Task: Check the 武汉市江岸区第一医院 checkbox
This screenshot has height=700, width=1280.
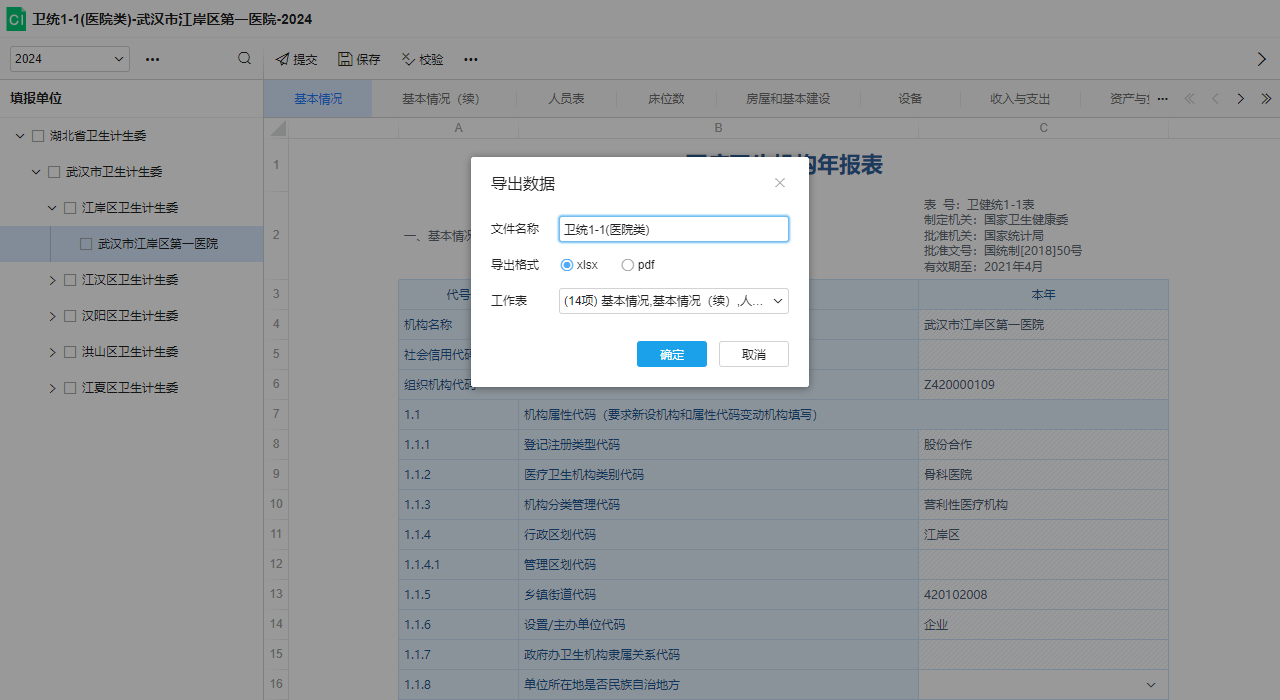Action: (84, 243)
